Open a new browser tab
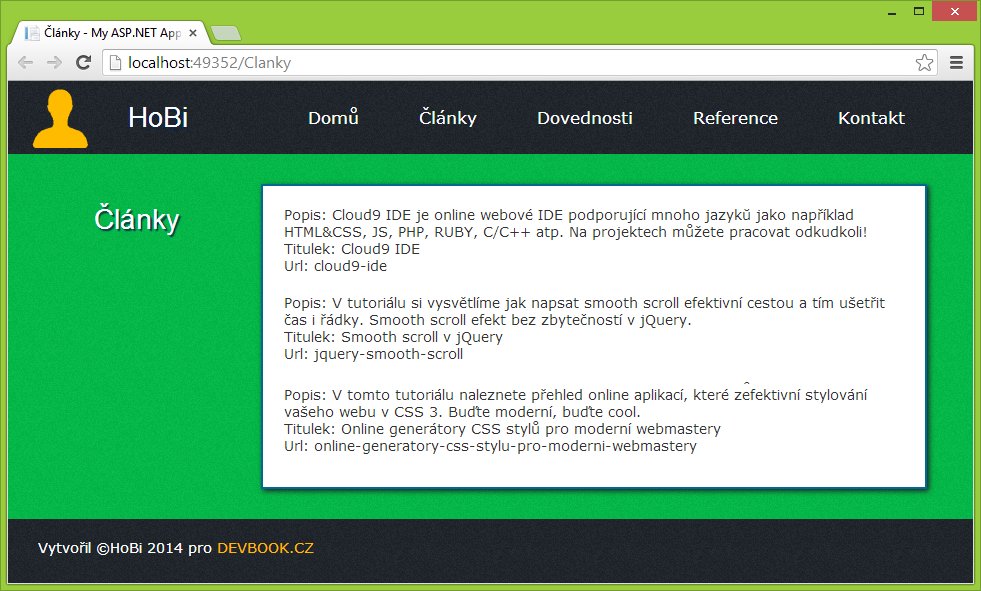The image size is (981, 591). [x=226, y=32]
